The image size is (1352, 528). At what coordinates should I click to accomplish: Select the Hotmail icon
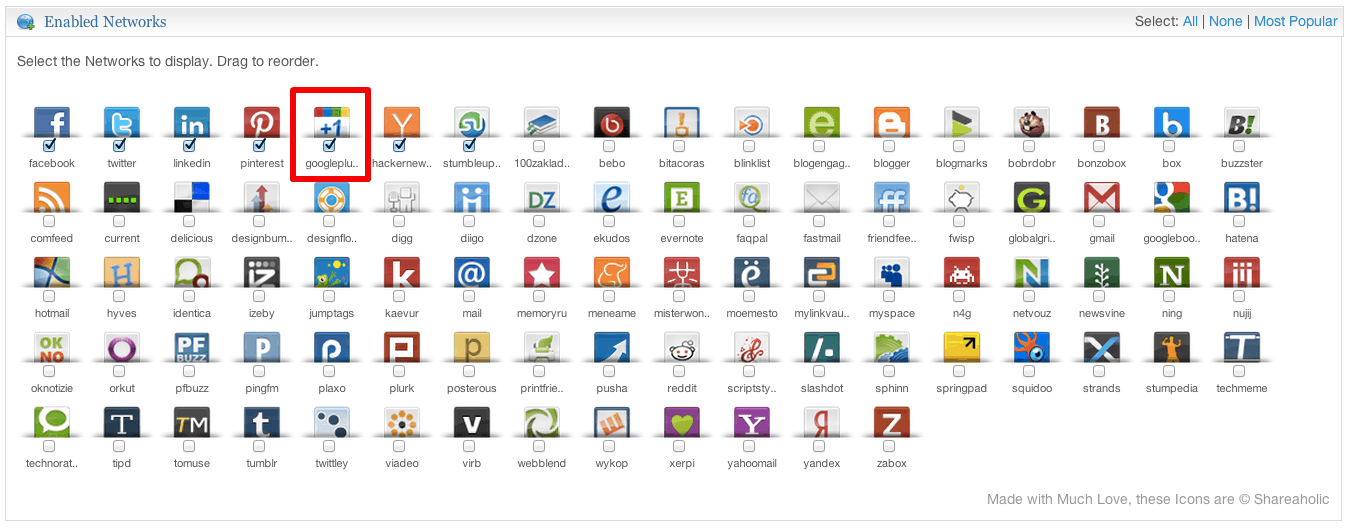[x=52, y=274]
